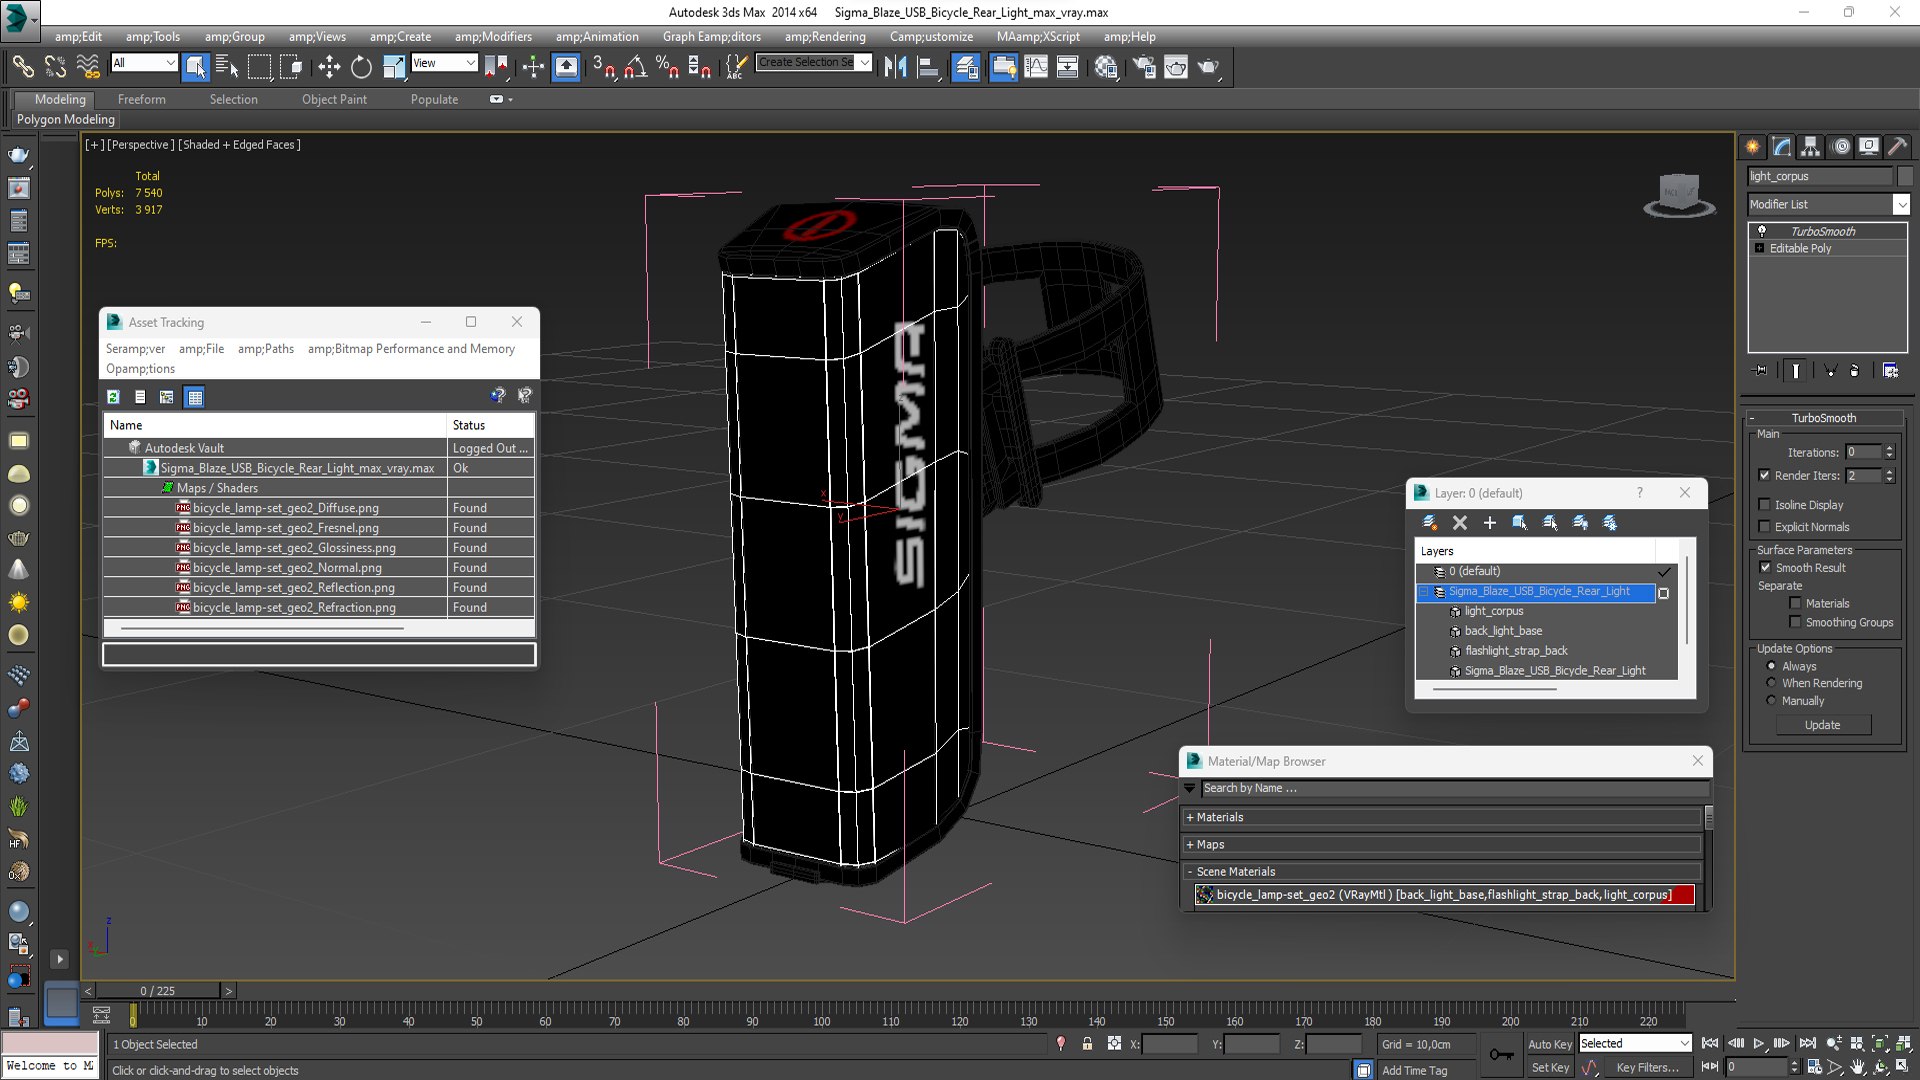Open the amp;Edit menu

(x=78, y=36)
